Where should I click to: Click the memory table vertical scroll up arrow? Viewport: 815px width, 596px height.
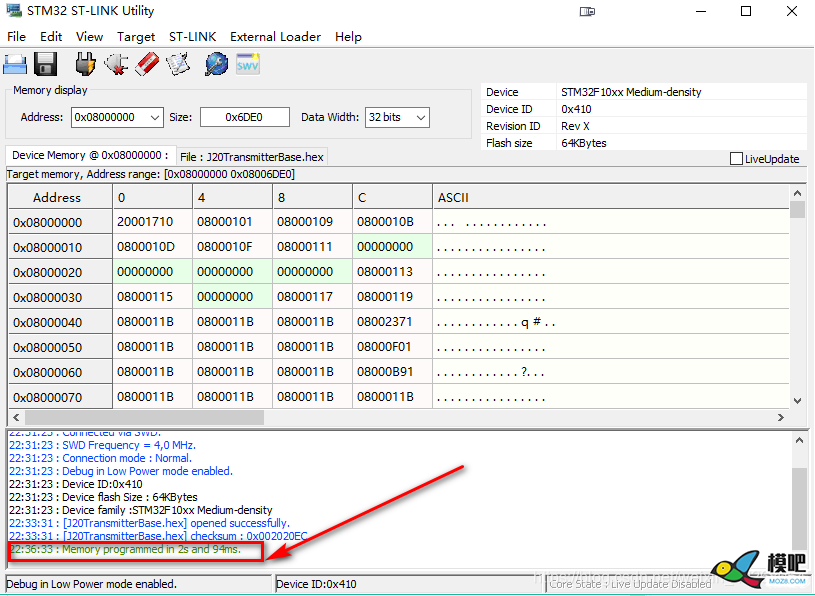797,193
